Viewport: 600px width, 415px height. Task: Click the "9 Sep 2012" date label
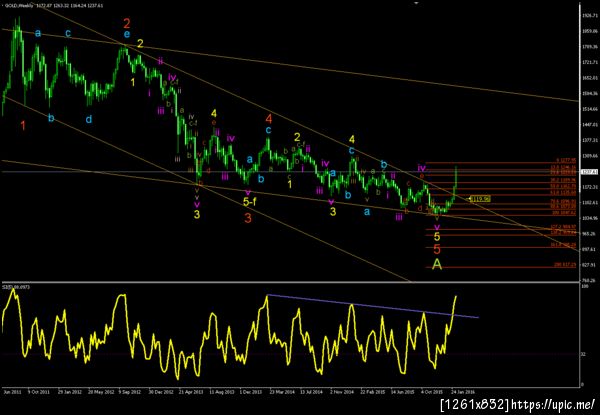pyautogui.click(x=129, y=392)
